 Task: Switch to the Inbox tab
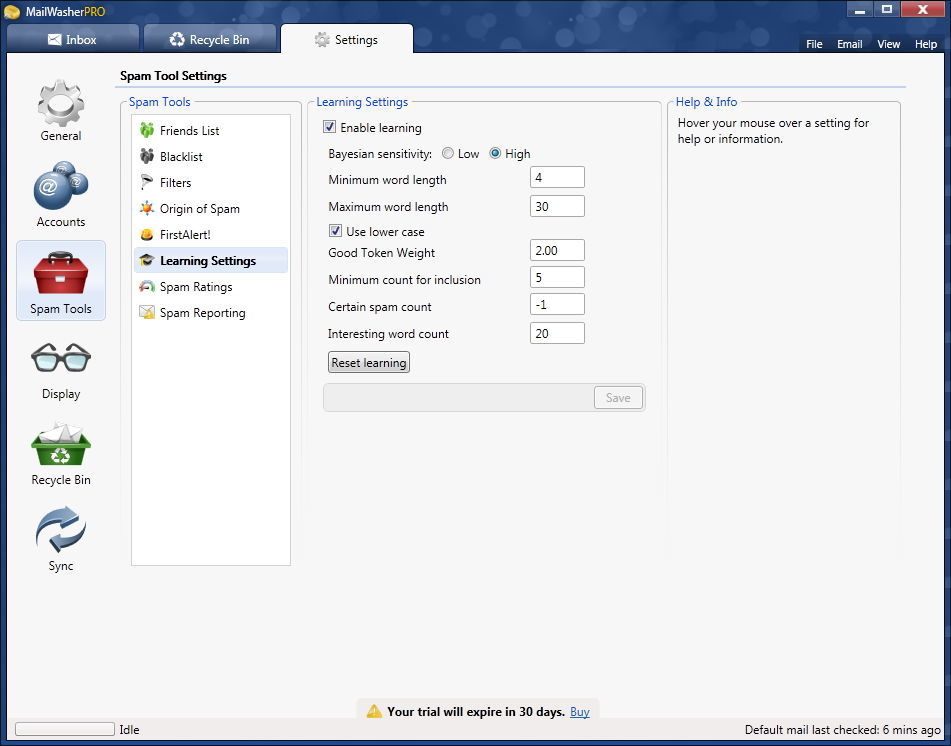coord(72,40)
